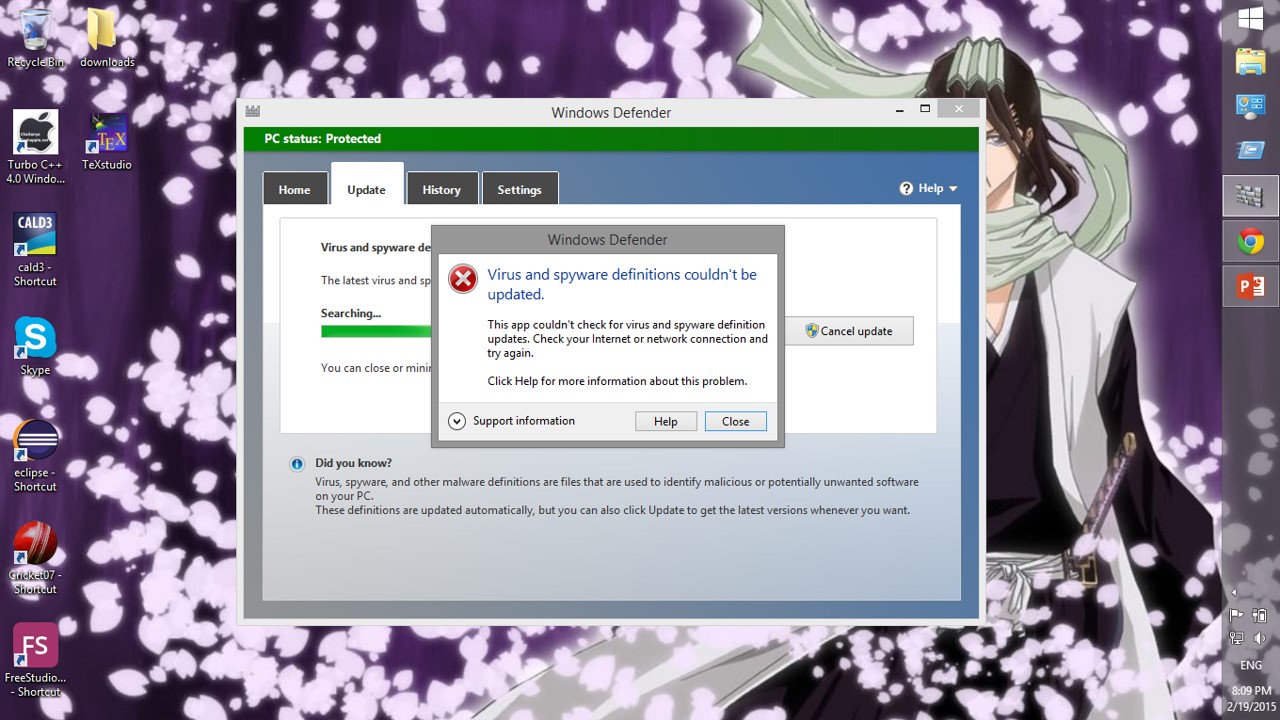Open the Help dropdown in Windows Defender

[x=929, y=188]
